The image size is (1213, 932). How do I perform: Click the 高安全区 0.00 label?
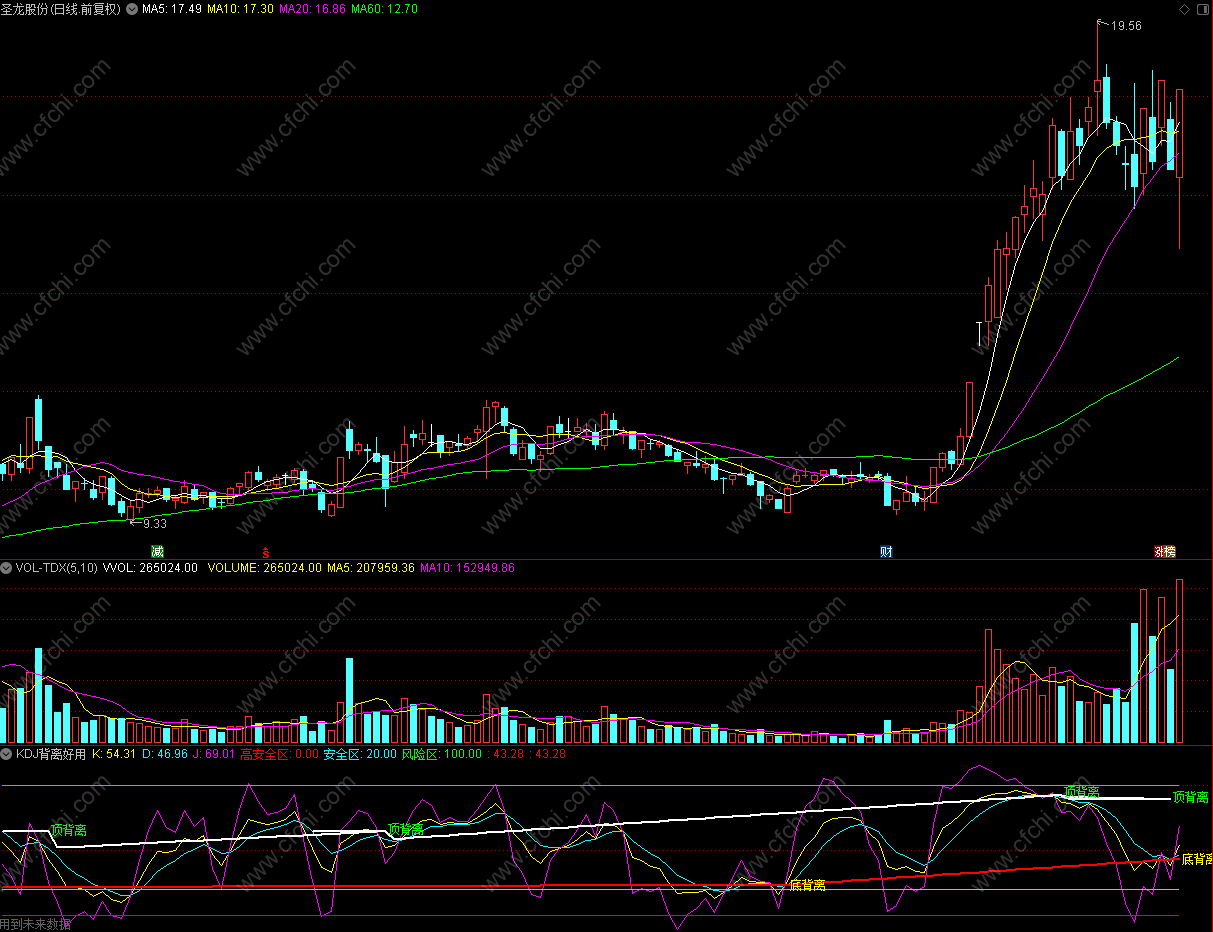(x=279, y=754)
